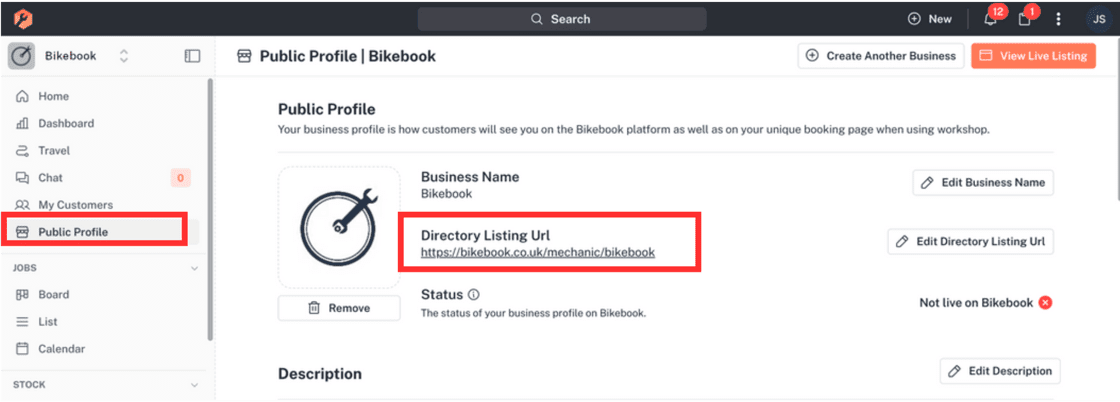Click the orange app logo icon
1120x402 pixels.
point(23,18)
